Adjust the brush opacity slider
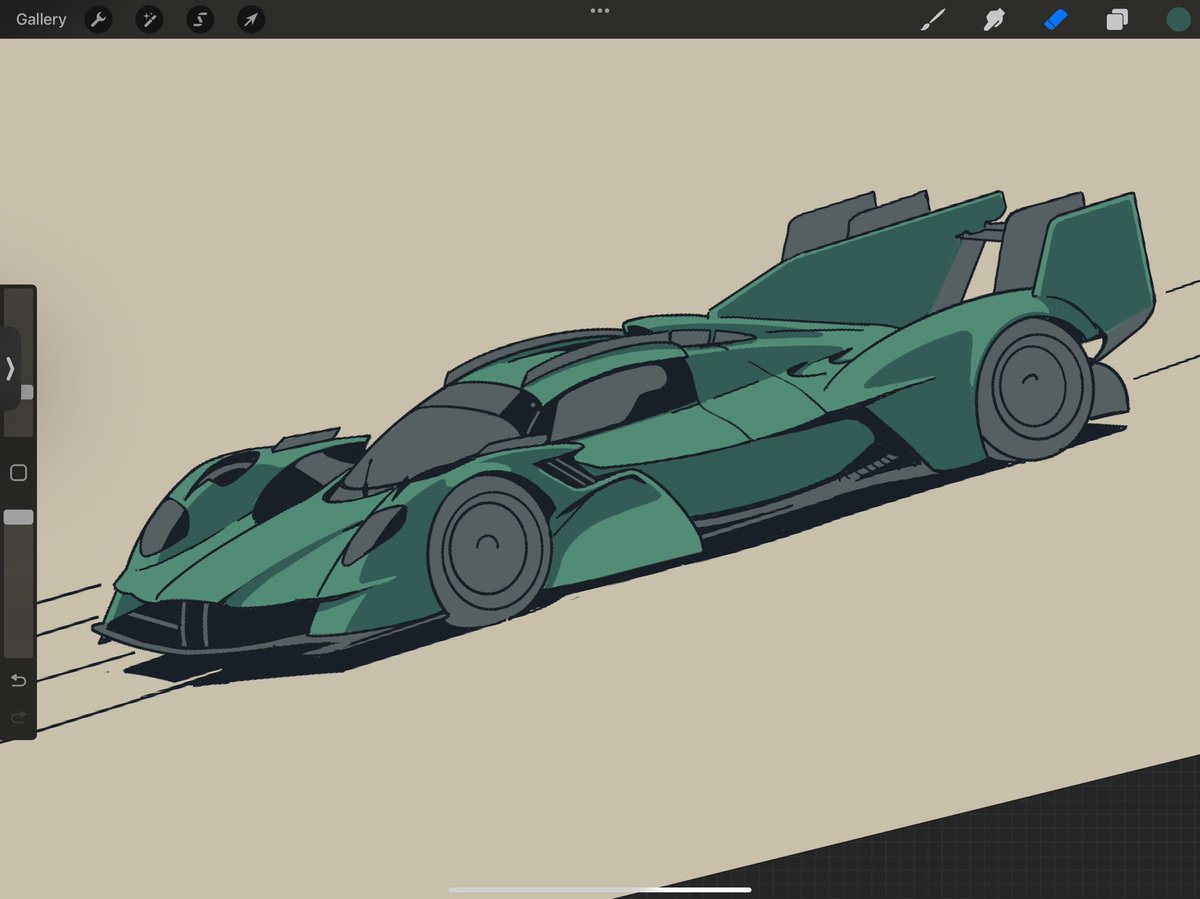This screenshot has width=1200, height=899. pos(17,517)
